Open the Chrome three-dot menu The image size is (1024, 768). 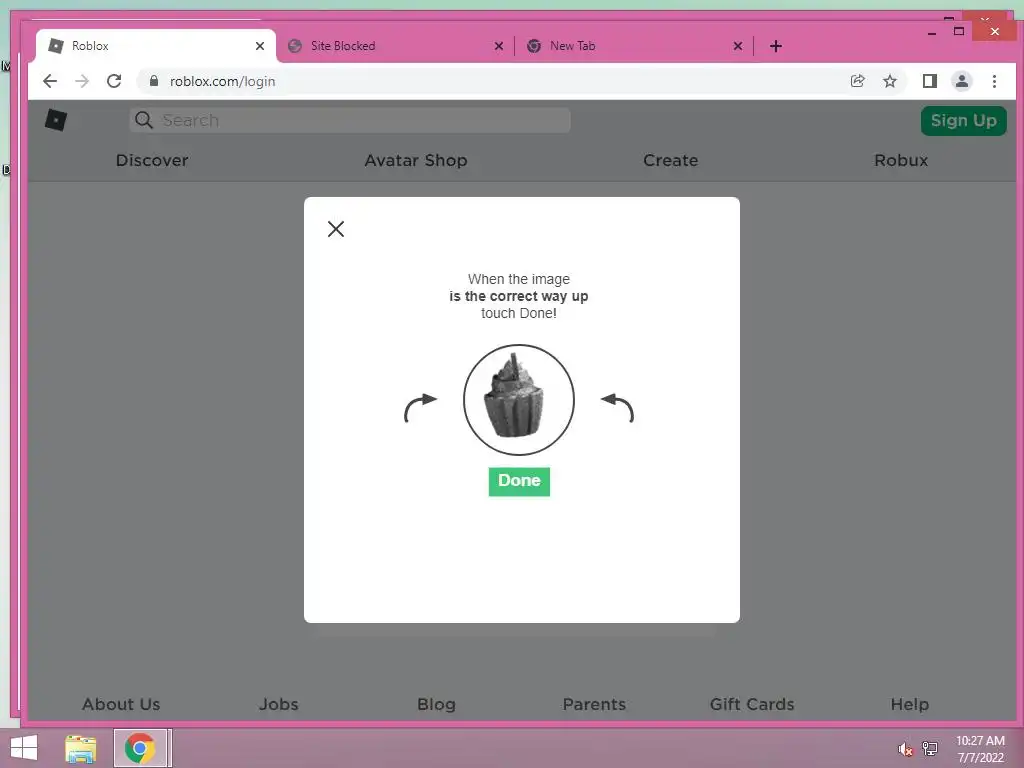[994, 81]
